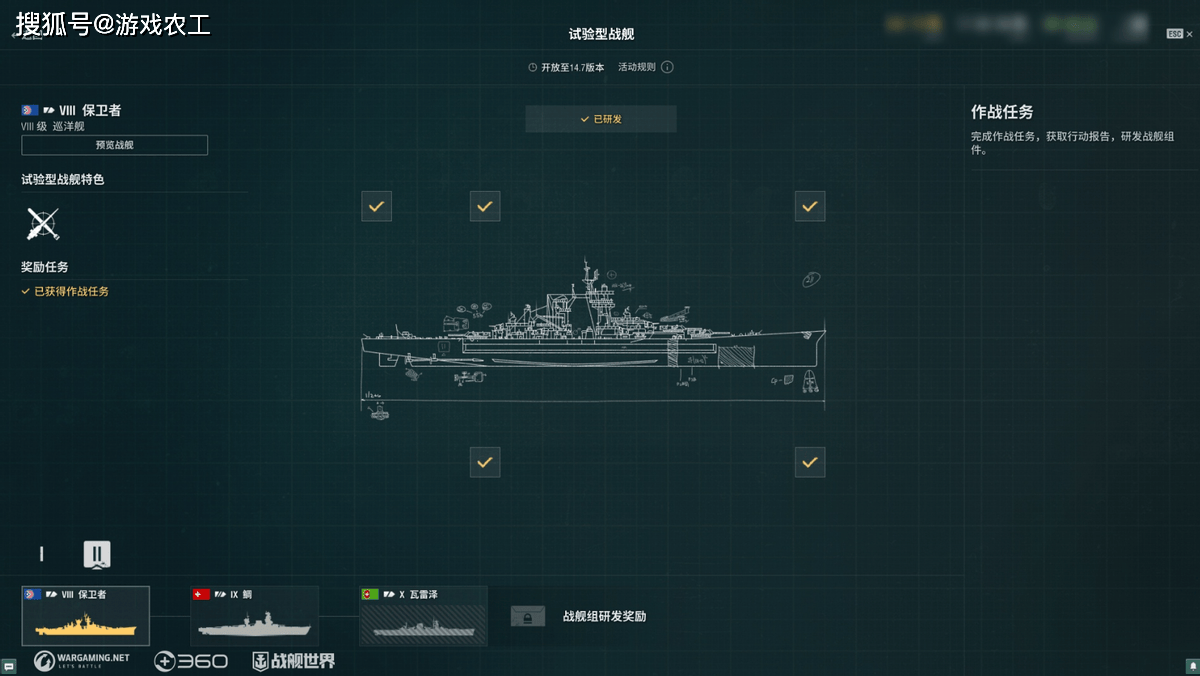Click the clock icon beside 开放至14.7版本
Image resolution: width=1200 pixels, height=676 pixels.
tap(533, 67)
